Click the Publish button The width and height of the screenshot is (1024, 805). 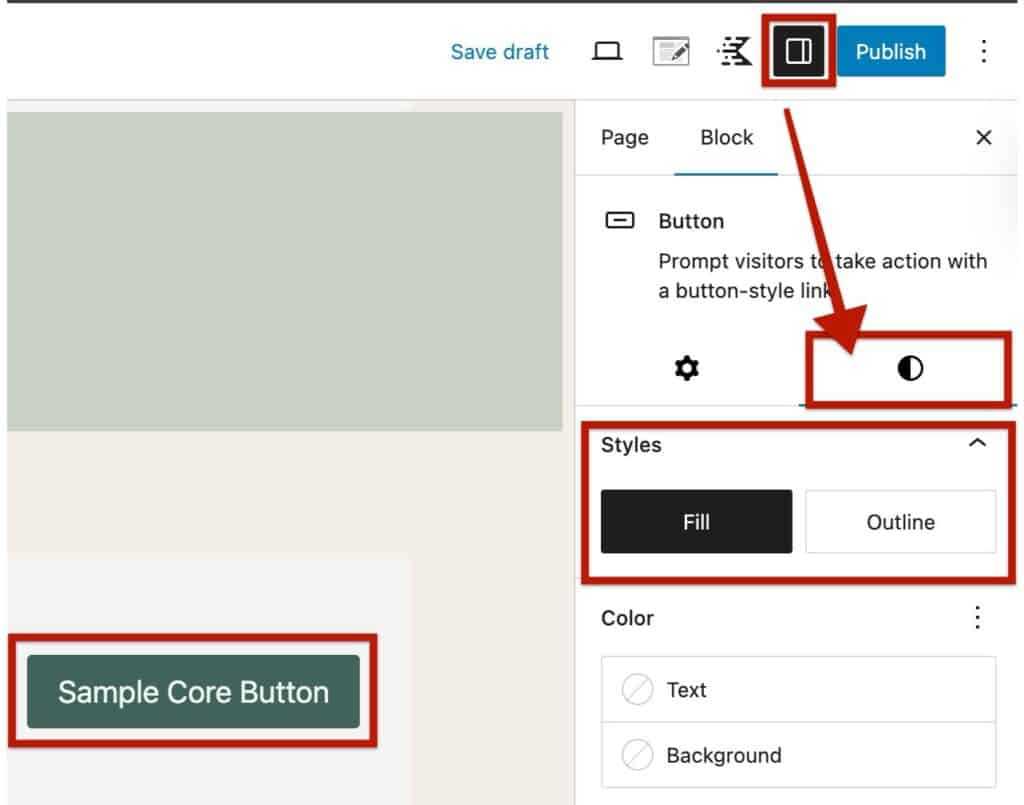coord(891,52)
